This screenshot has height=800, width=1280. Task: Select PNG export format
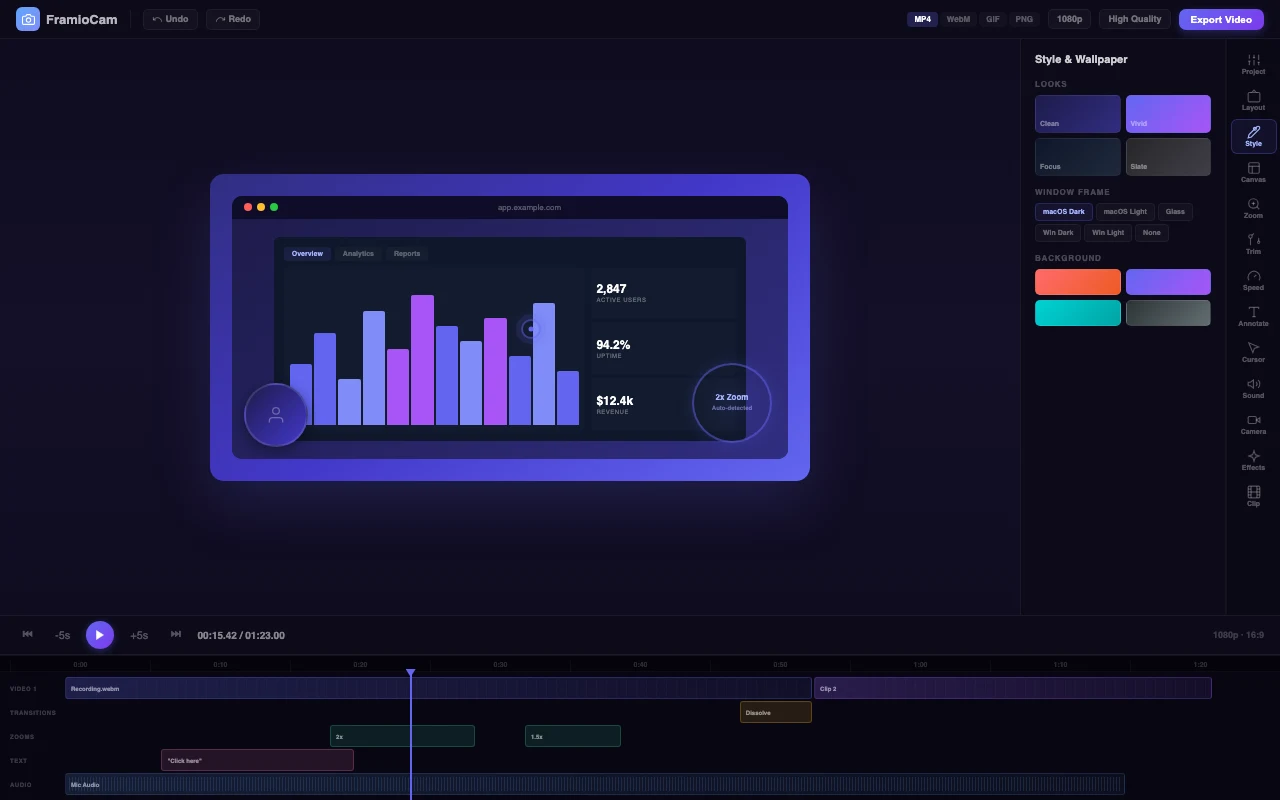click(1023, 19)
